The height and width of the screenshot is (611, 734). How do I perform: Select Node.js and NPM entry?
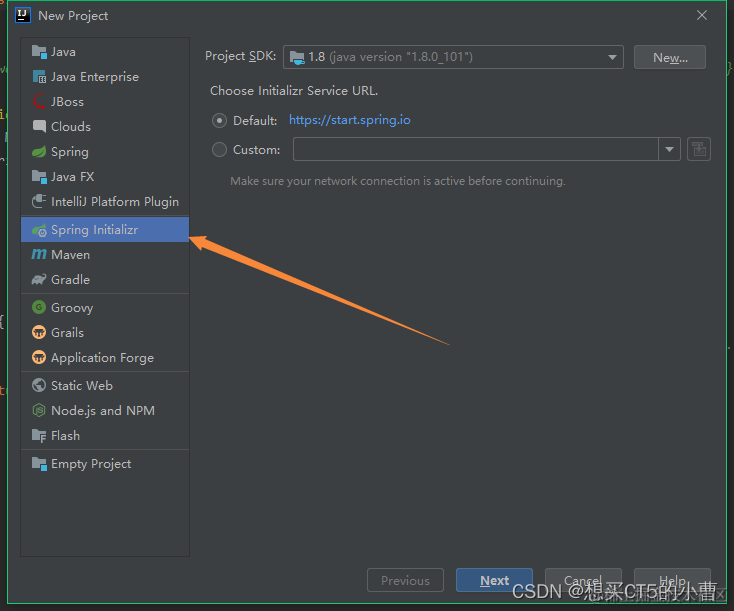105,411
